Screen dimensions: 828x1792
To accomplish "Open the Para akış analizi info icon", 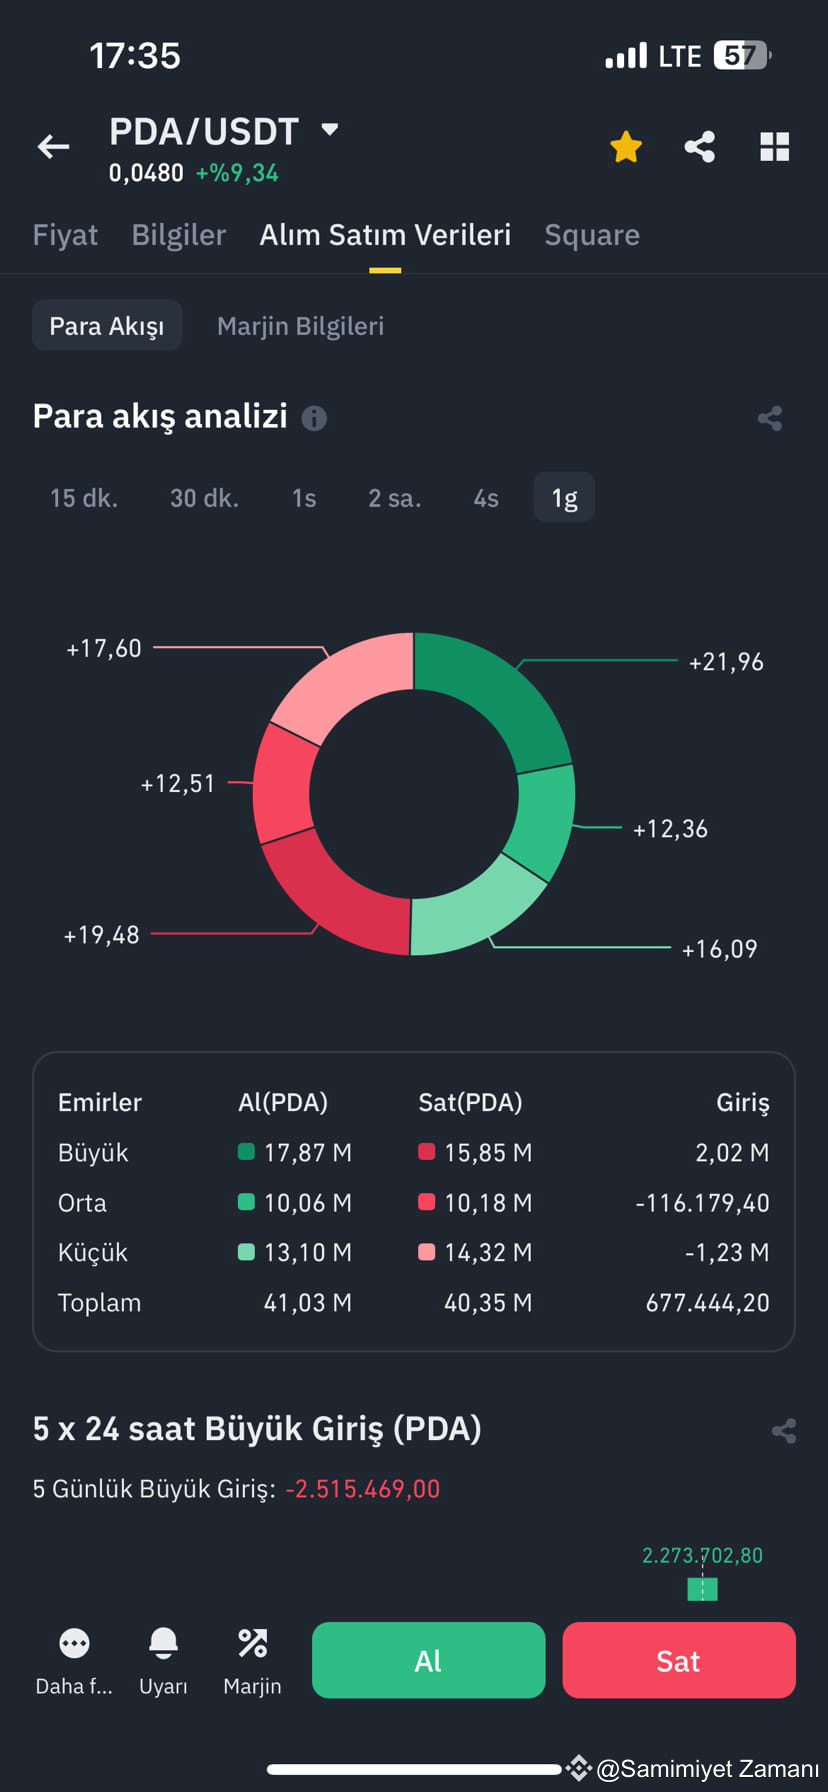I will point(313,418).
